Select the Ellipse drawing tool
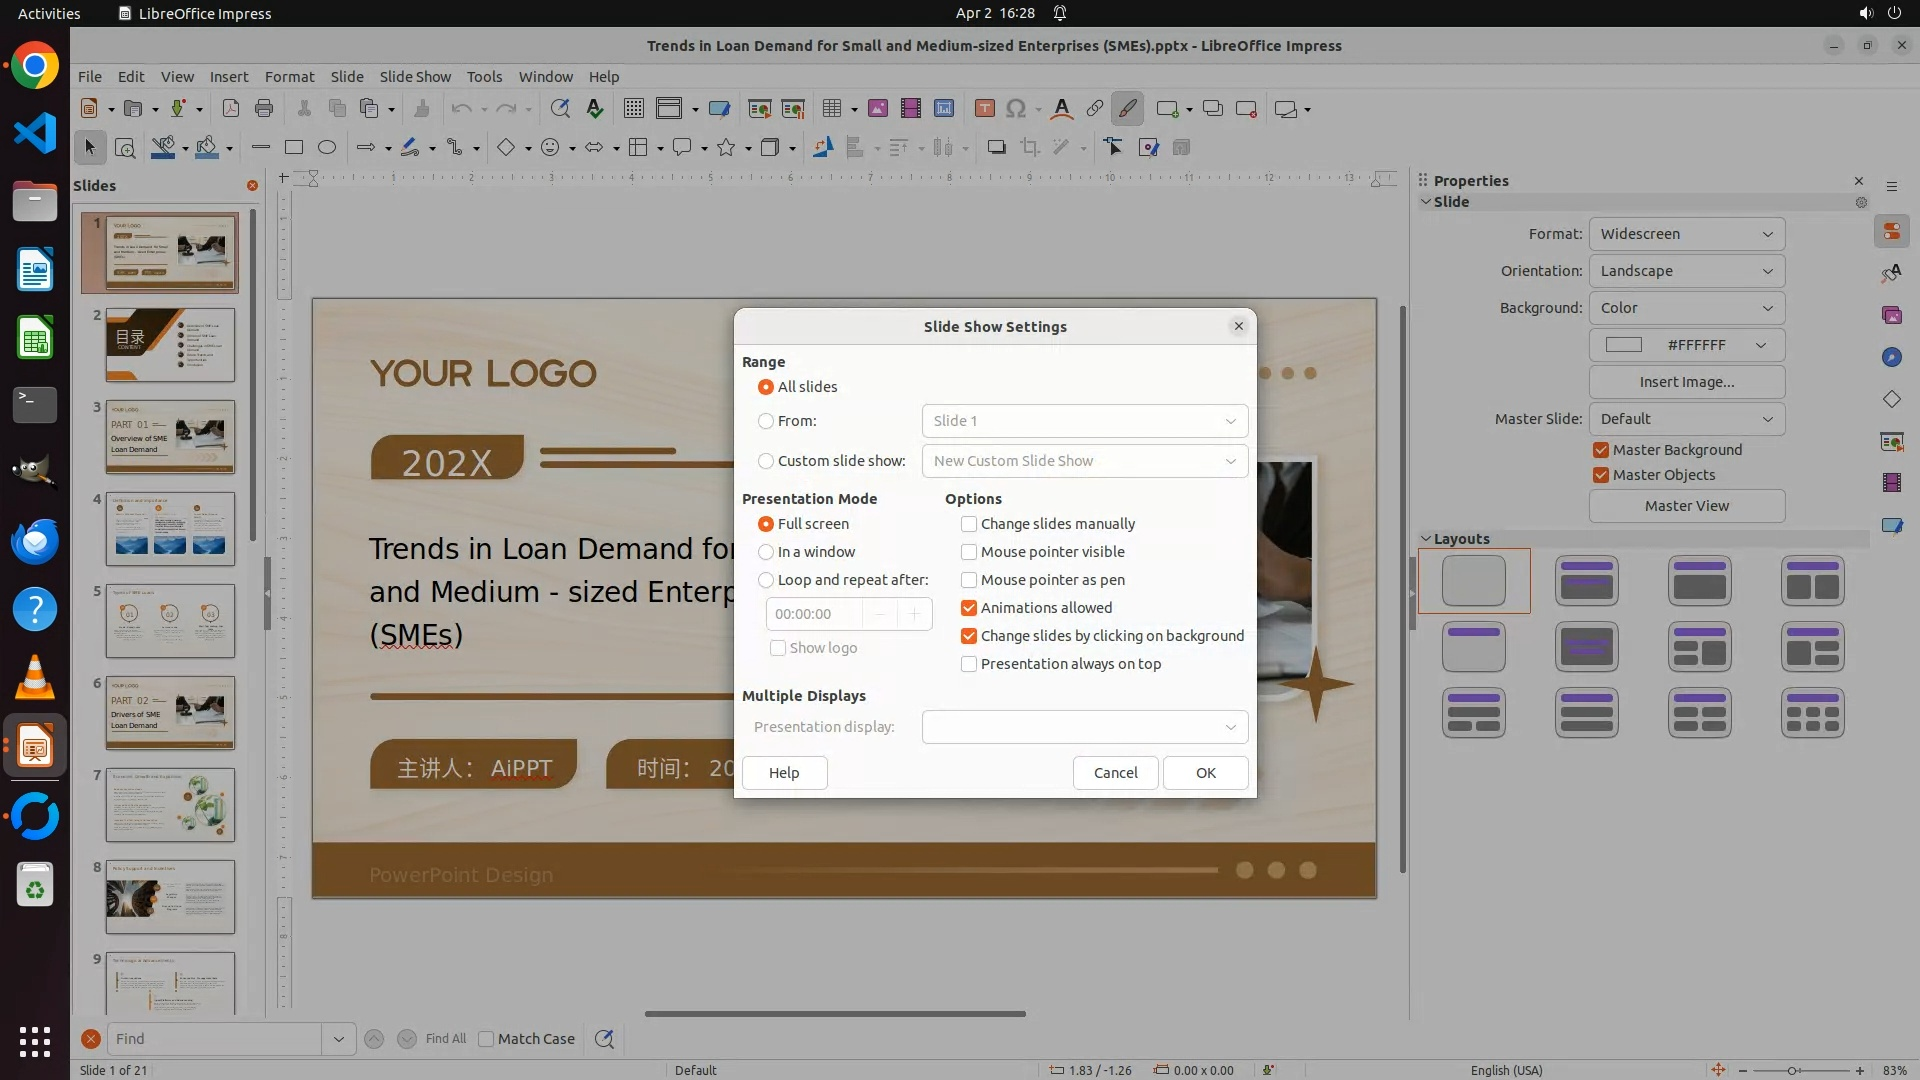1920x1080 pixels. click(x=326, y=148)
